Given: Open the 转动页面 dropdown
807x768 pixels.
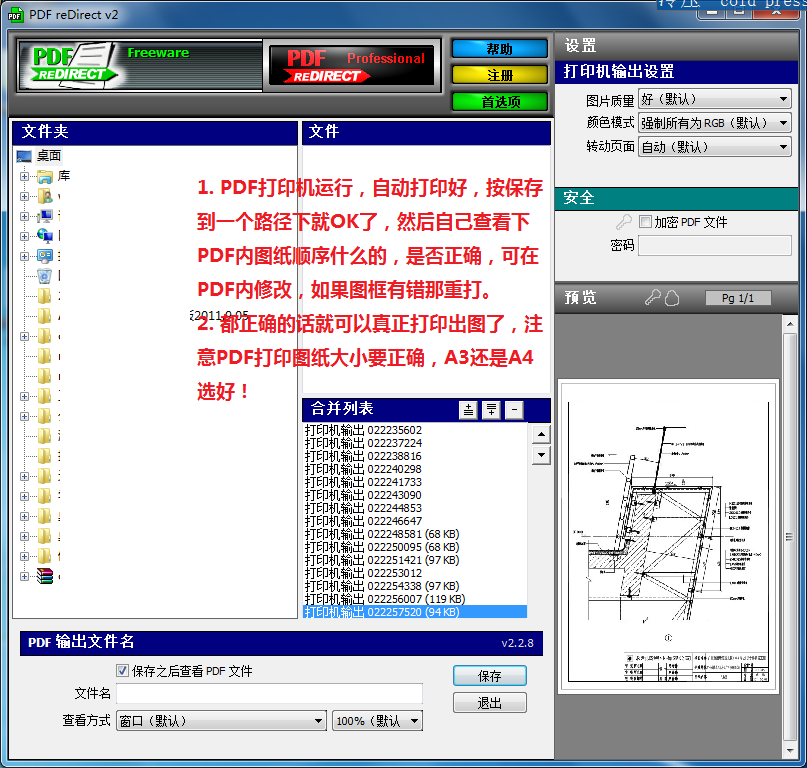Looking at the screenshot, I should (x=714, y=147).
